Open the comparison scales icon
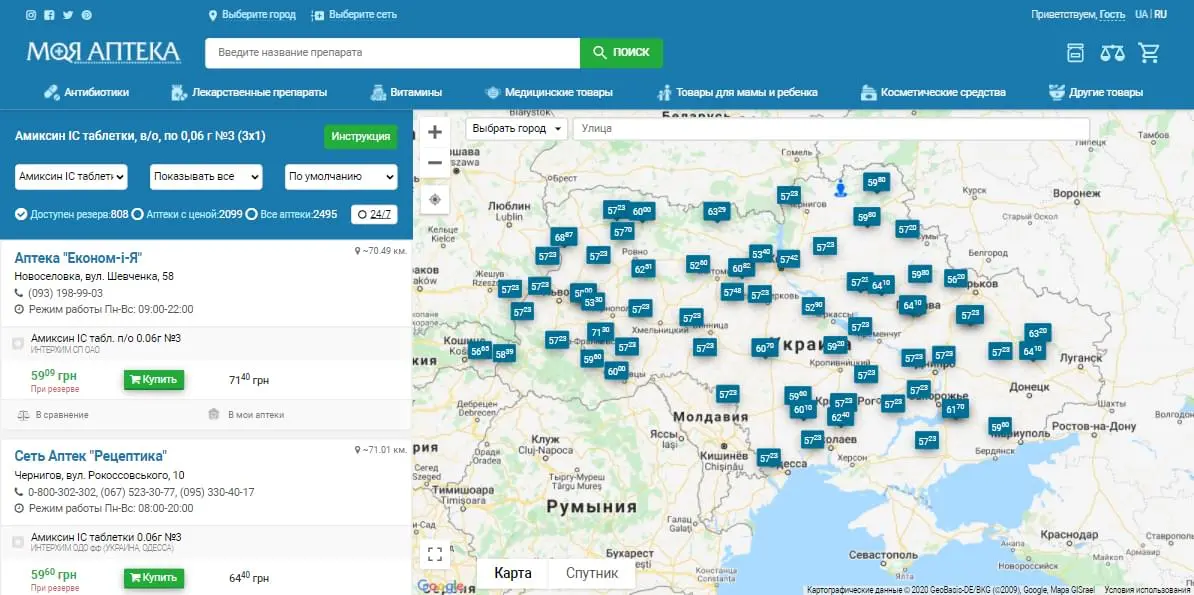The height and width of the screenshot is (595, 1194). pos(1112,53)
